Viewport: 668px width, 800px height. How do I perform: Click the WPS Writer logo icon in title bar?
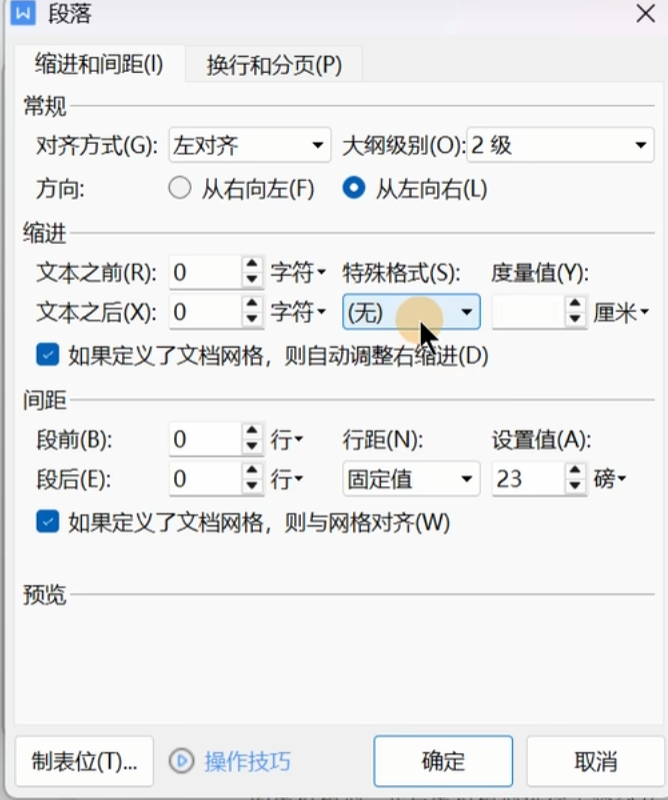coord(23,12)
